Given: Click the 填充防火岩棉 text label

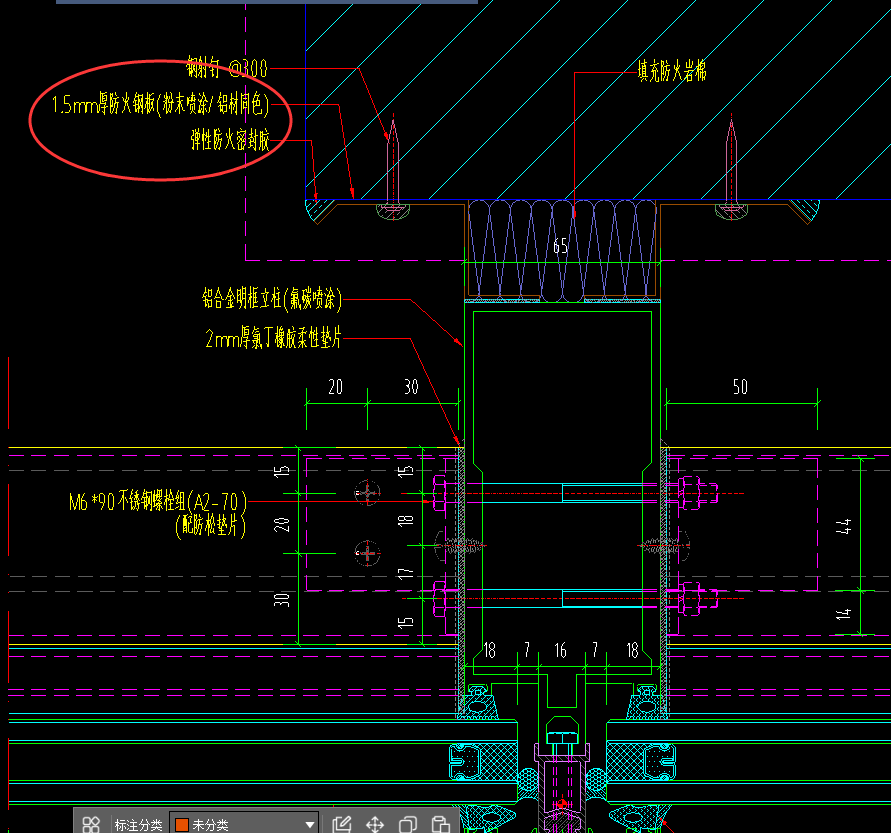Looking at the screenshot, I should 672,71.
